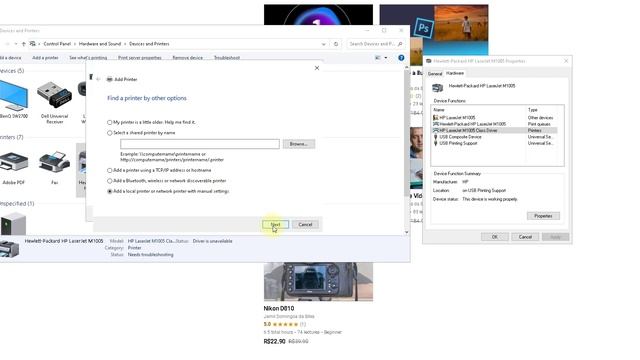
Task: Expand the address bar history dropdown
Action: point(324,44)
